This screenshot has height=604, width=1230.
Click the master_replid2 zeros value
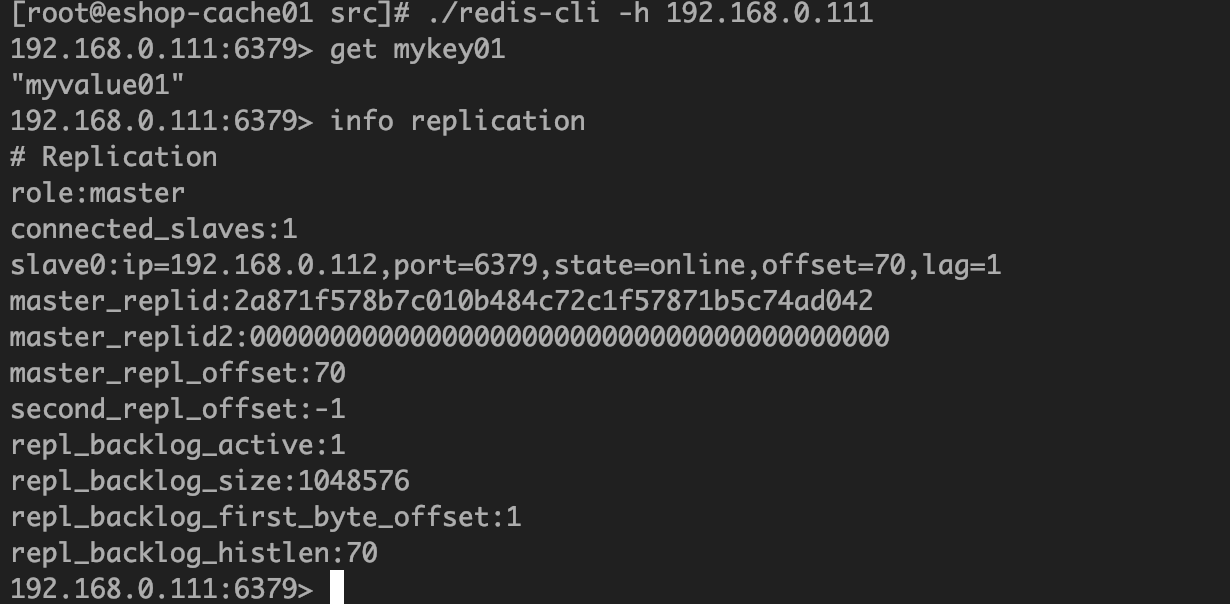coord(570,337)
